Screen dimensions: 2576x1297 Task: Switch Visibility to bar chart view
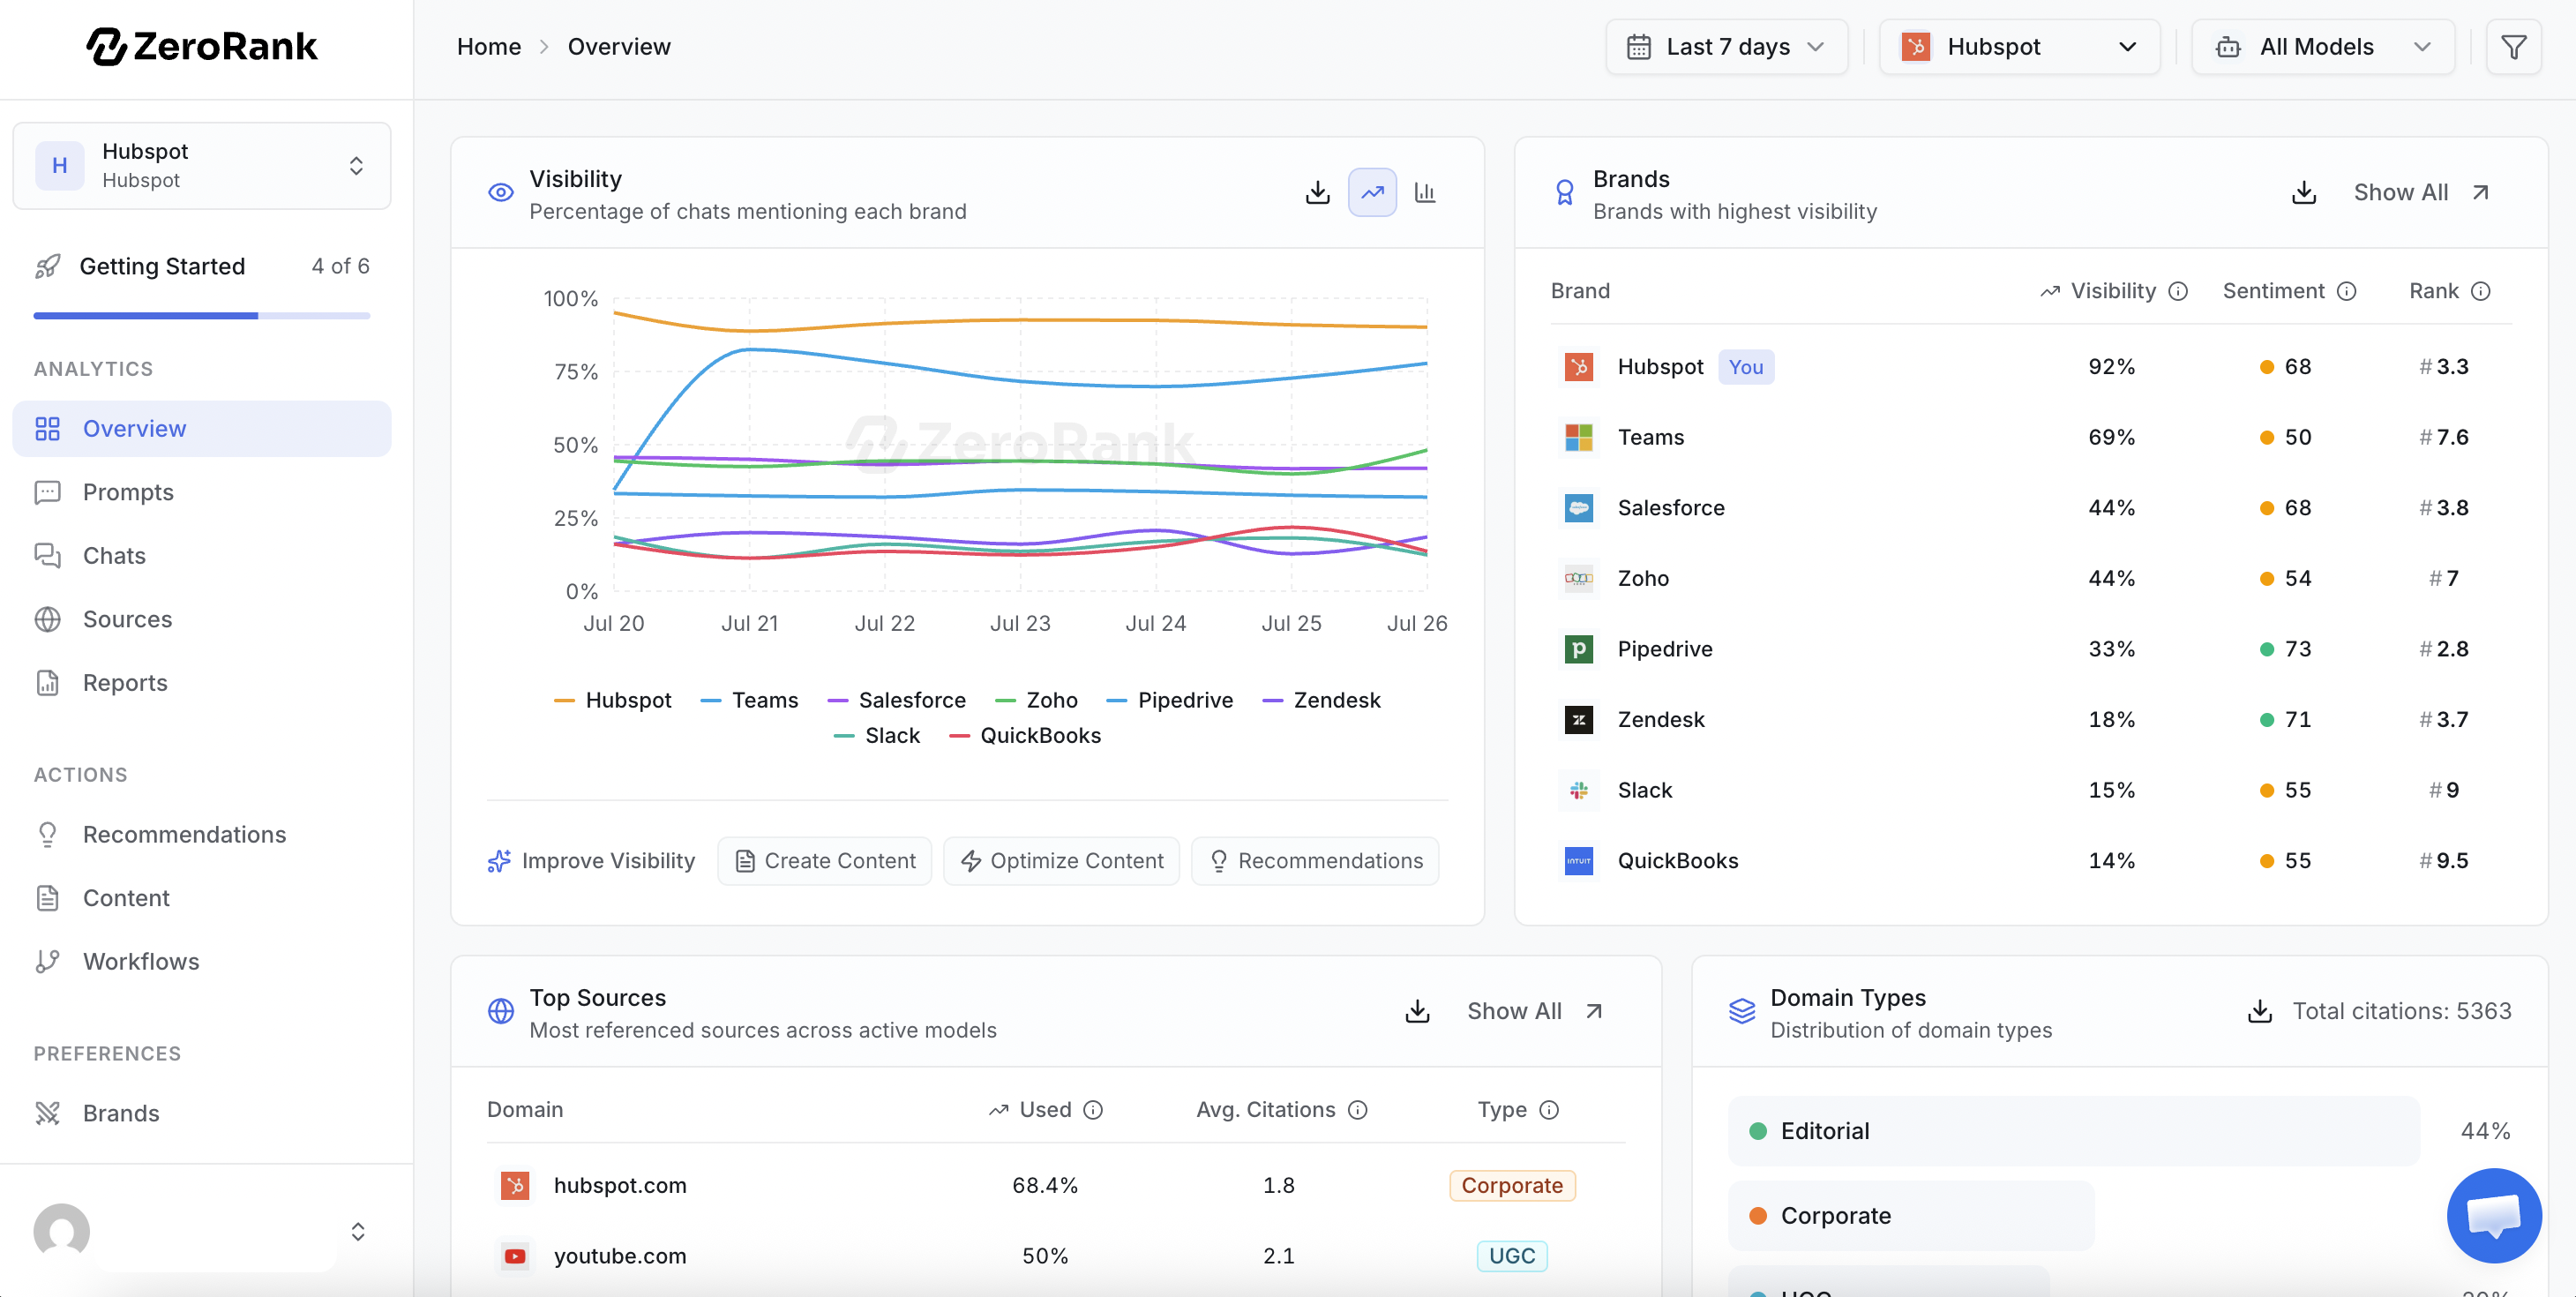[x=1425, y=193]
